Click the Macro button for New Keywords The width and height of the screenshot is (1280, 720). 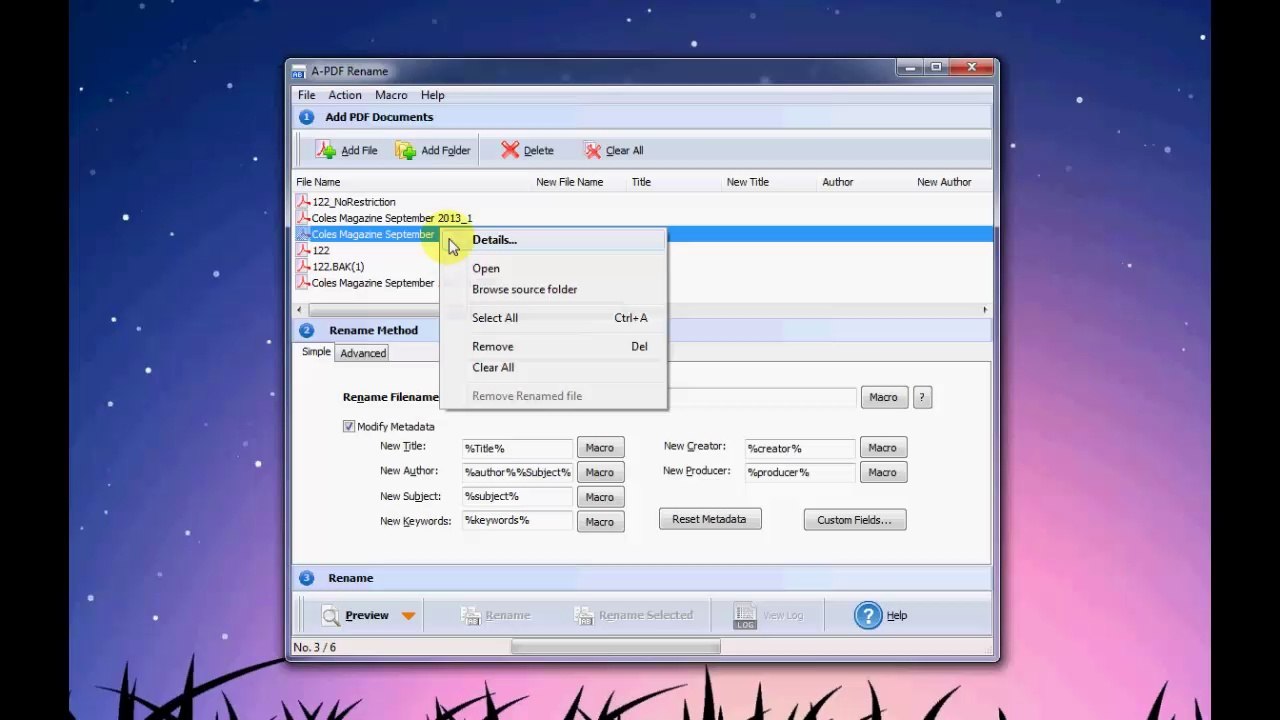[x=599, y=522]
